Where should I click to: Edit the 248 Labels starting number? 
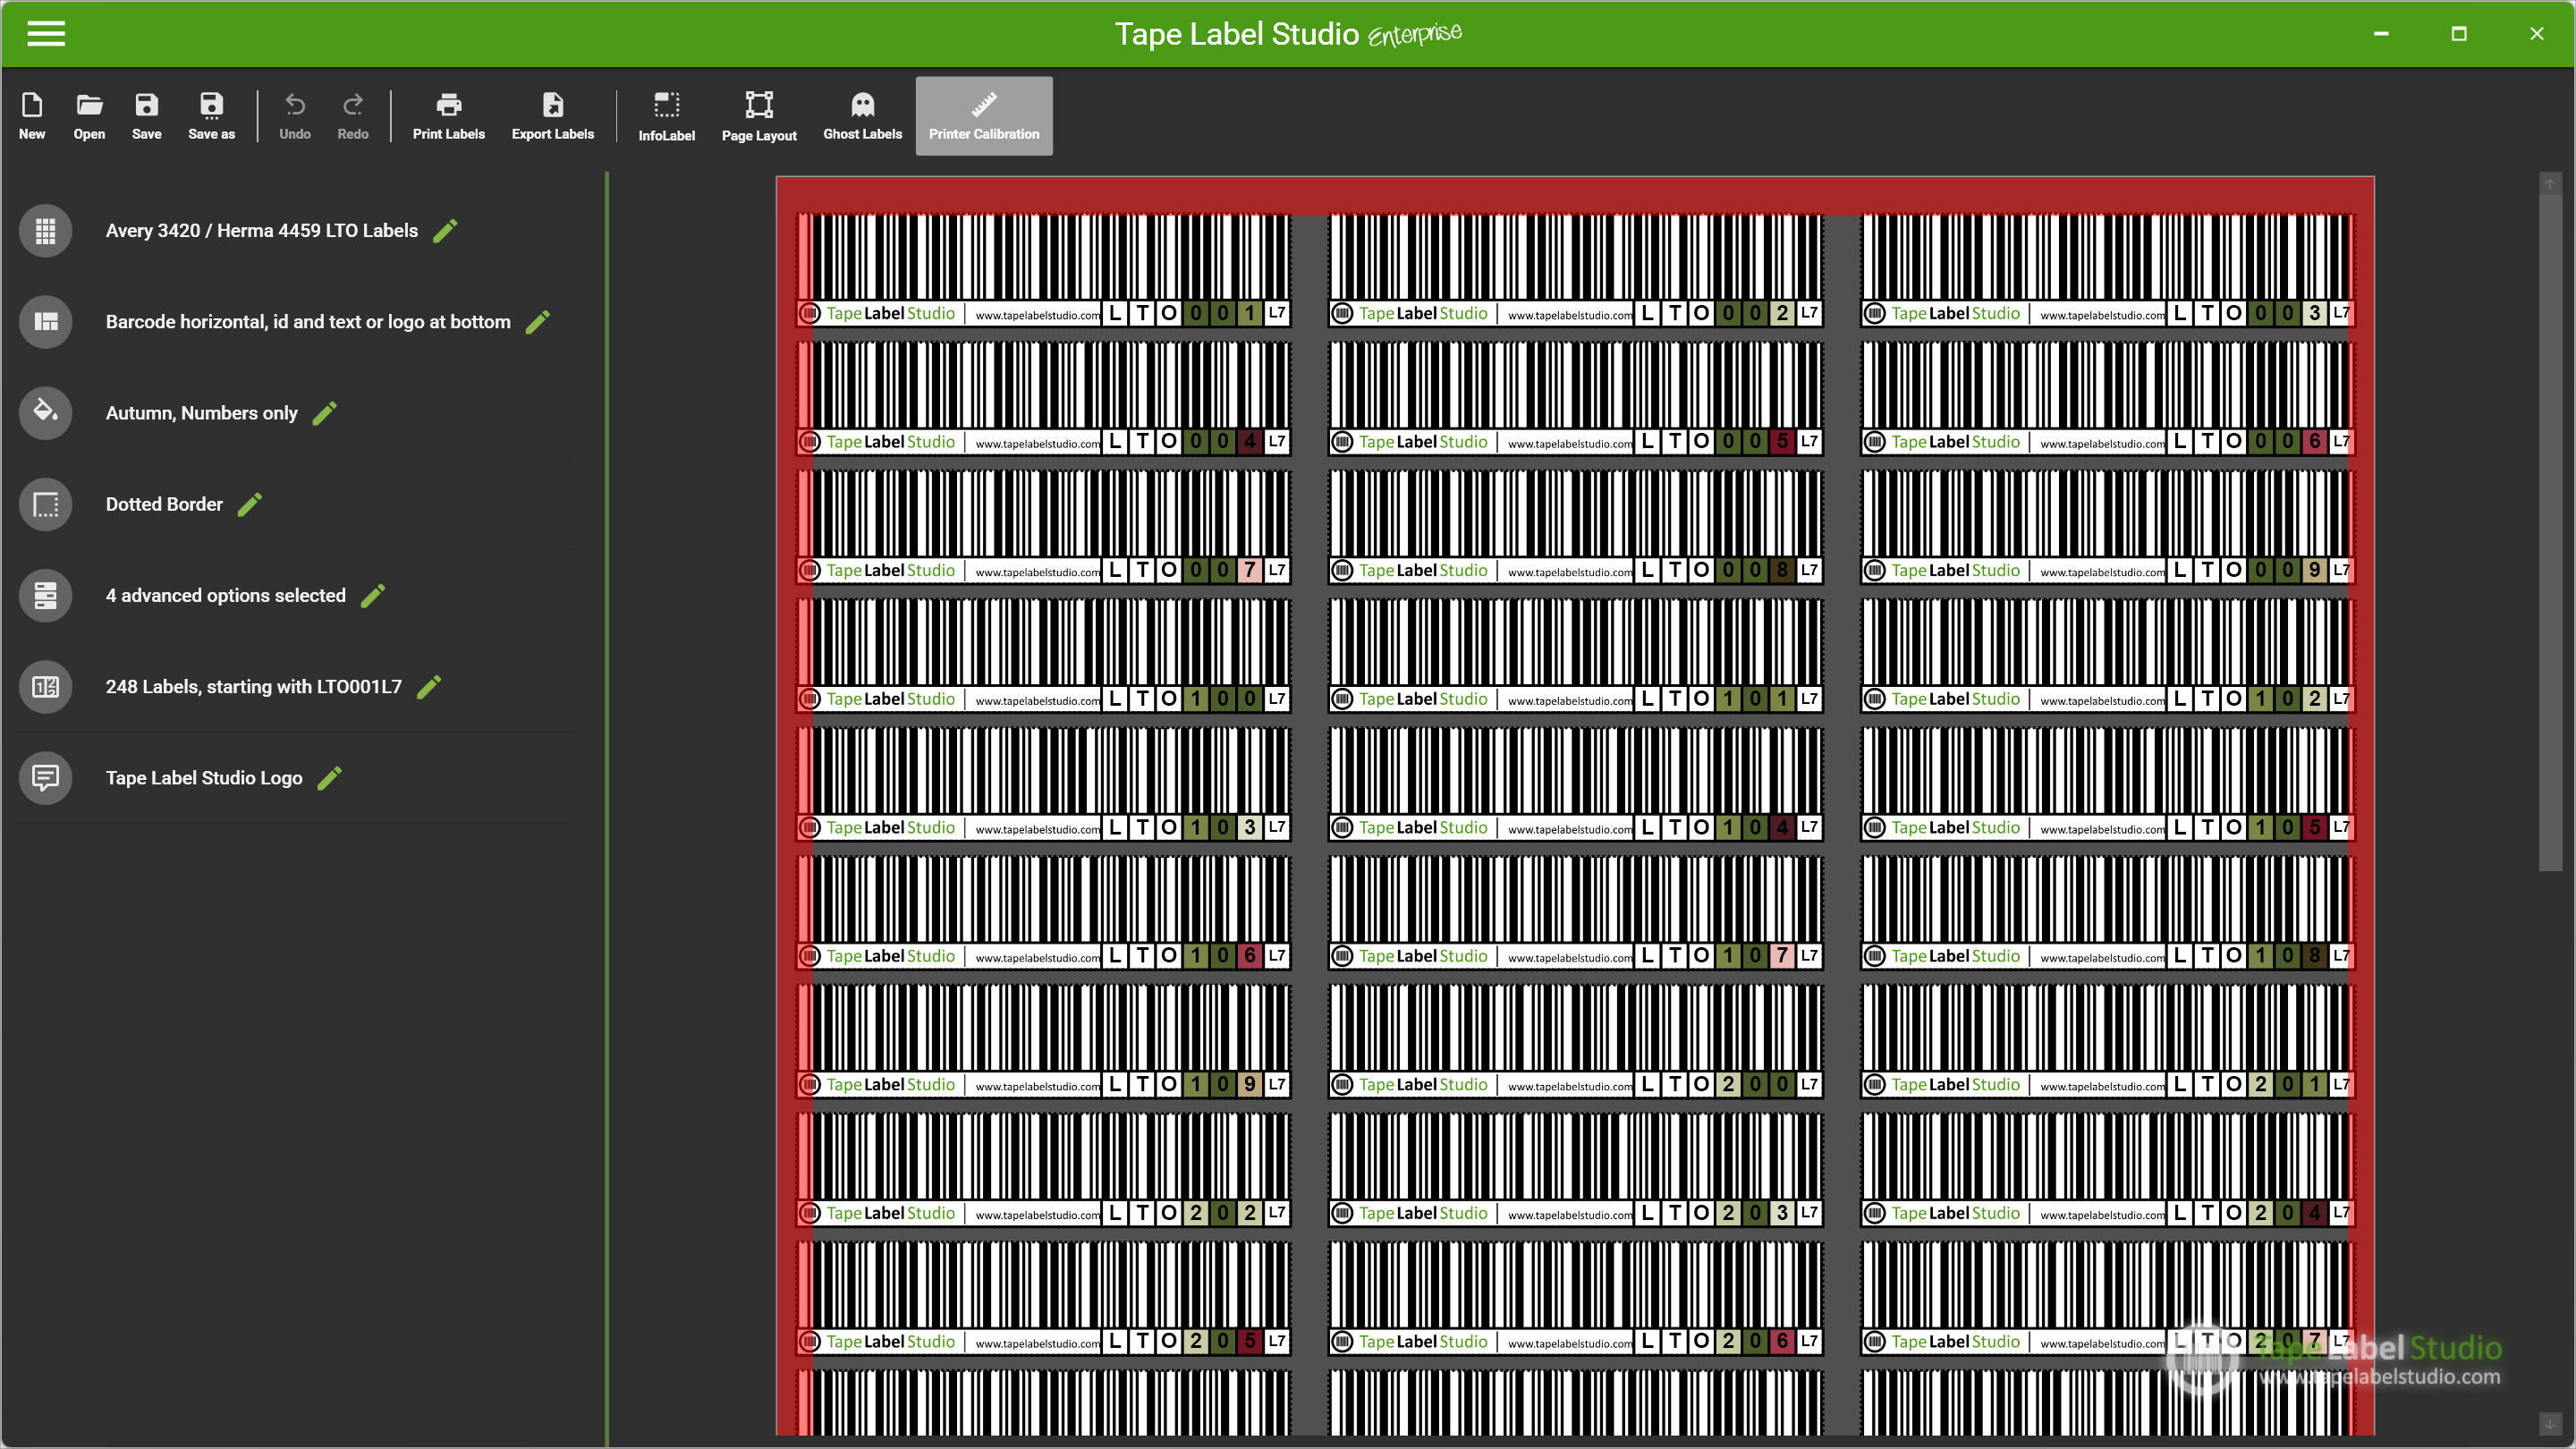point(428,687)
